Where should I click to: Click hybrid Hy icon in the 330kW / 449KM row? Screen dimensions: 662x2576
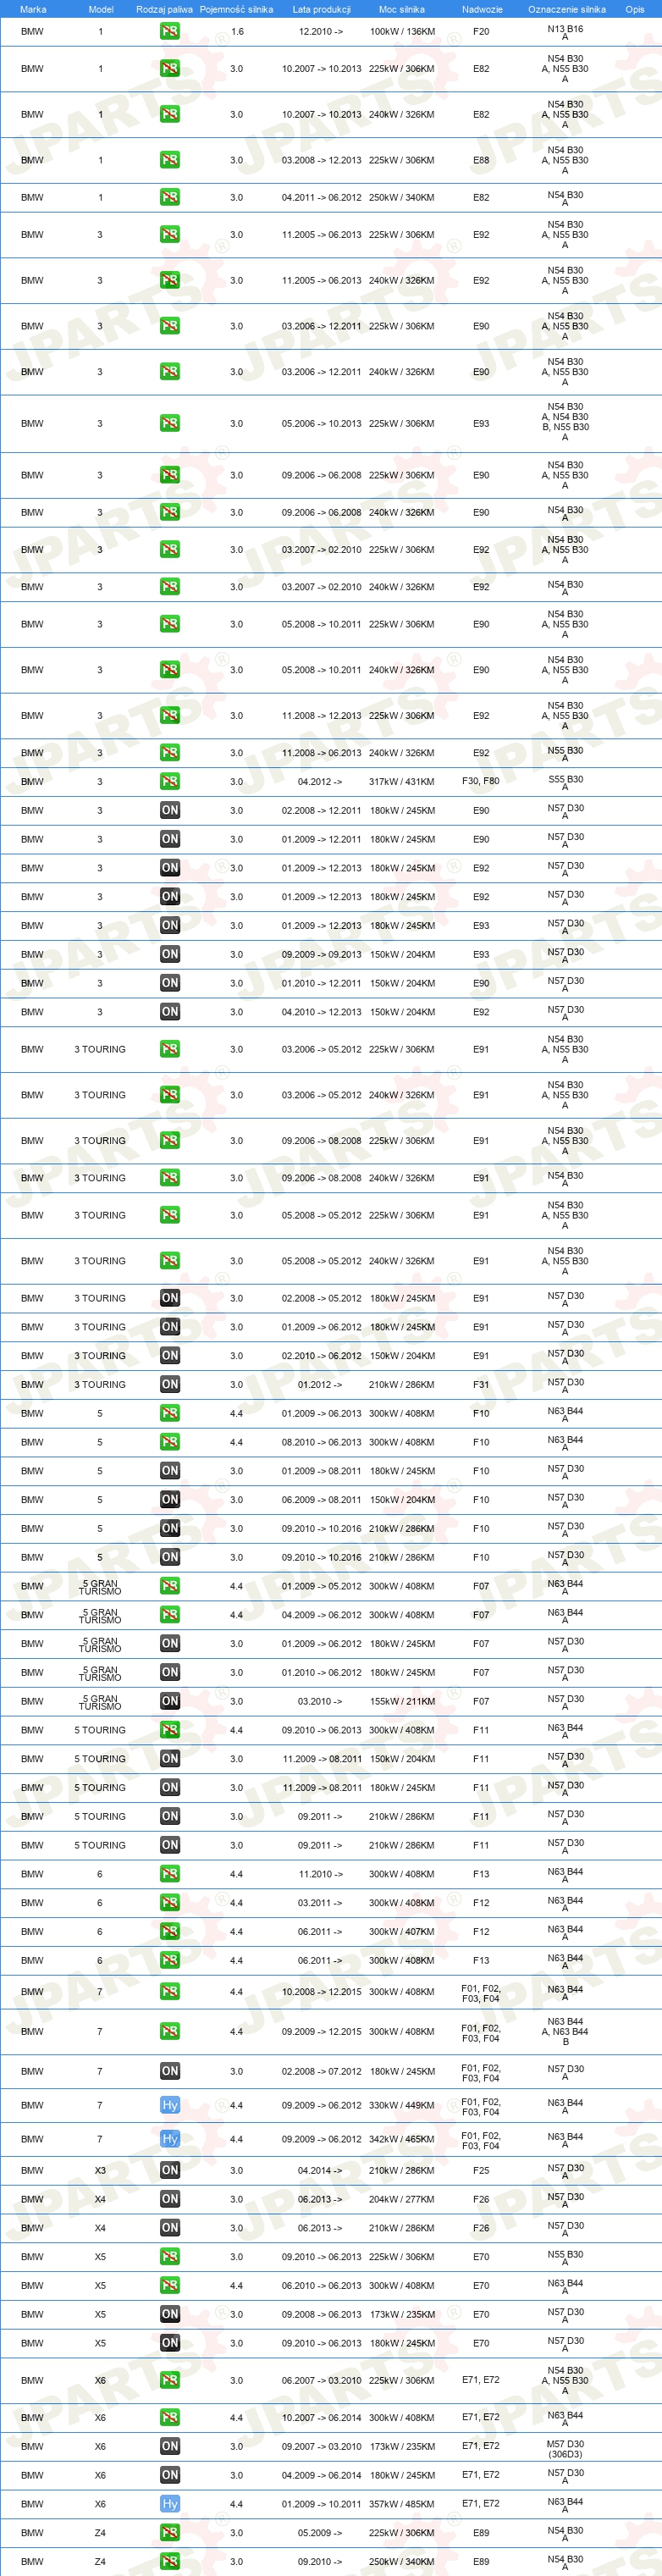tap(170, 2105)
